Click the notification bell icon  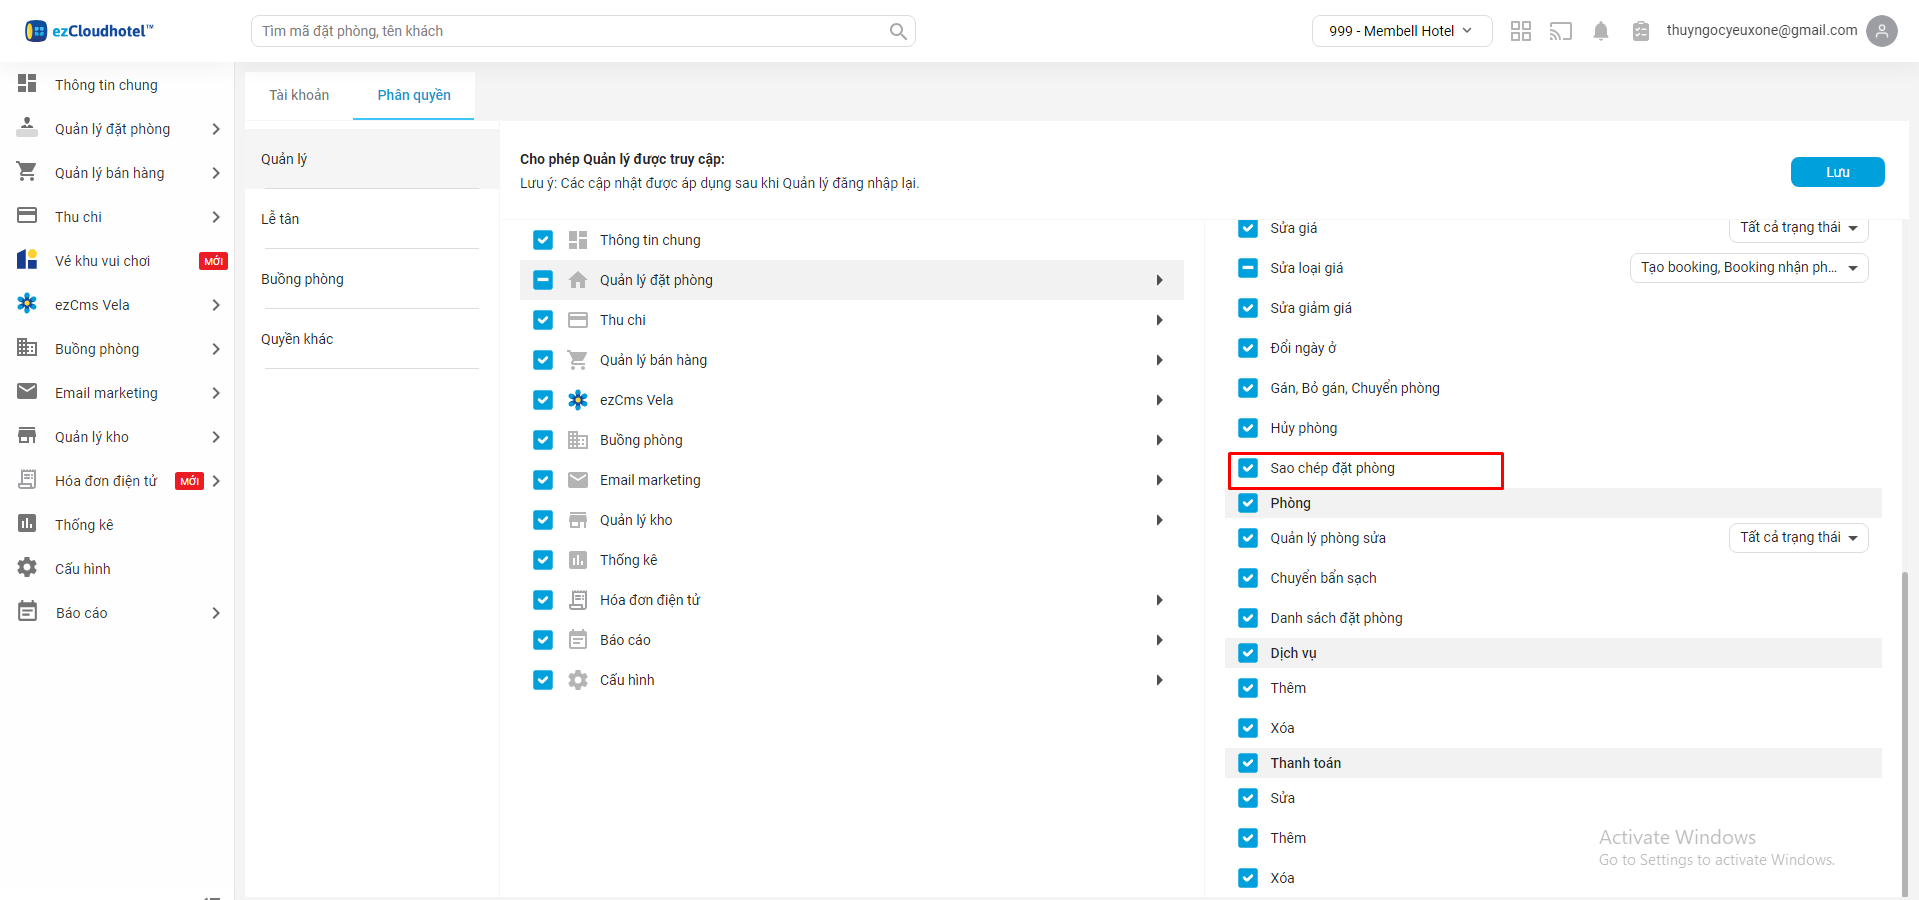(1600, 31)
